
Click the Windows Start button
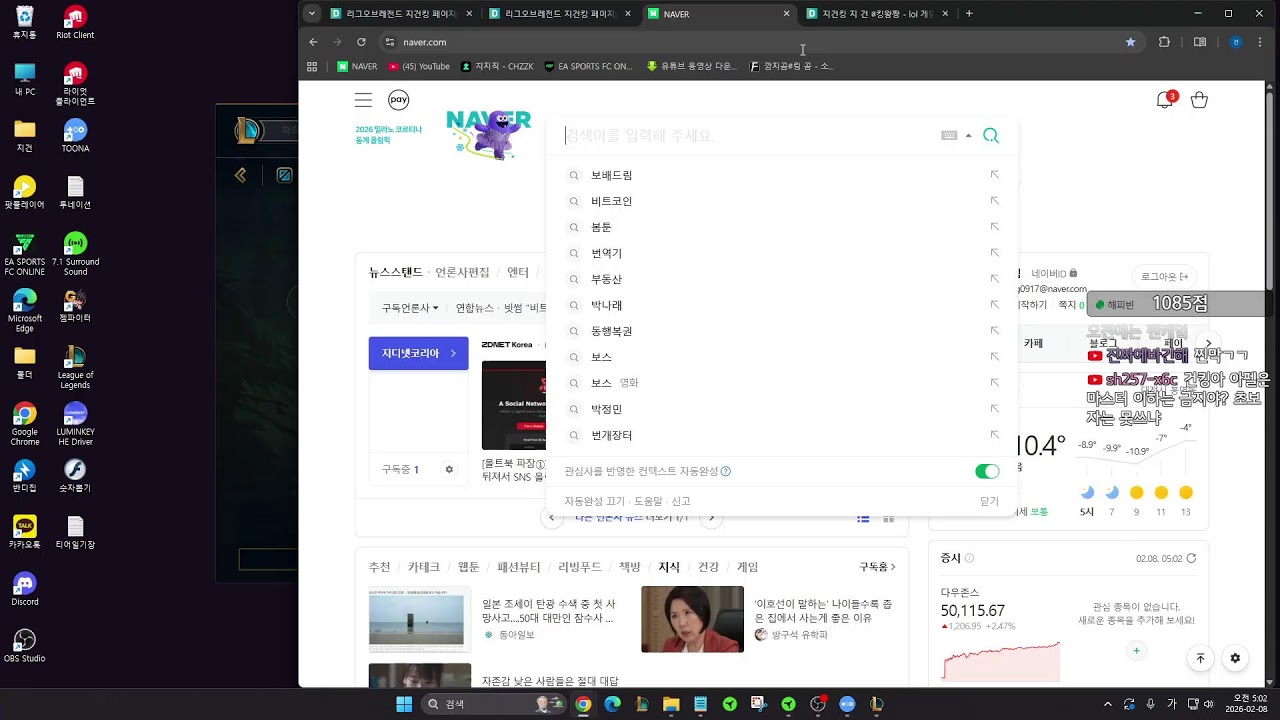click(x=404, y=704)
